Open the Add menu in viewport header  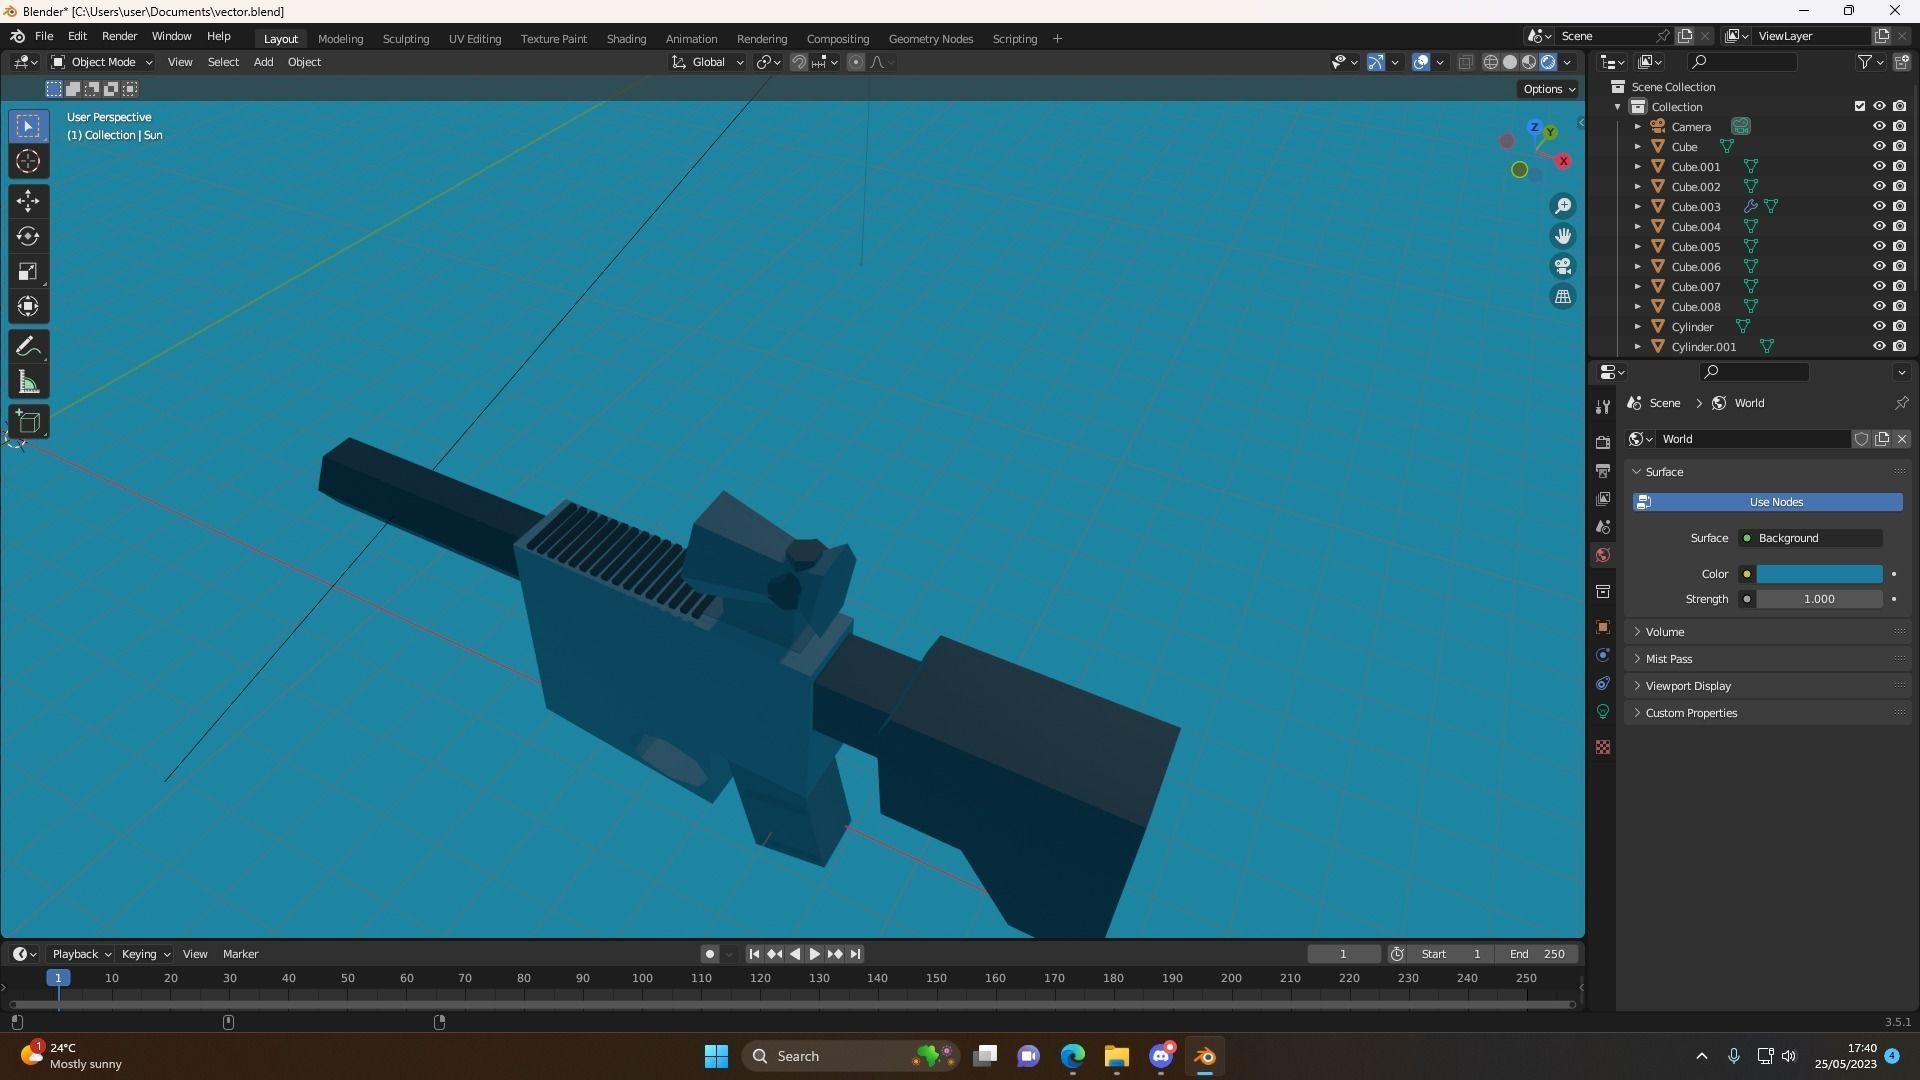pyautogui.click(x=263, y=62)
